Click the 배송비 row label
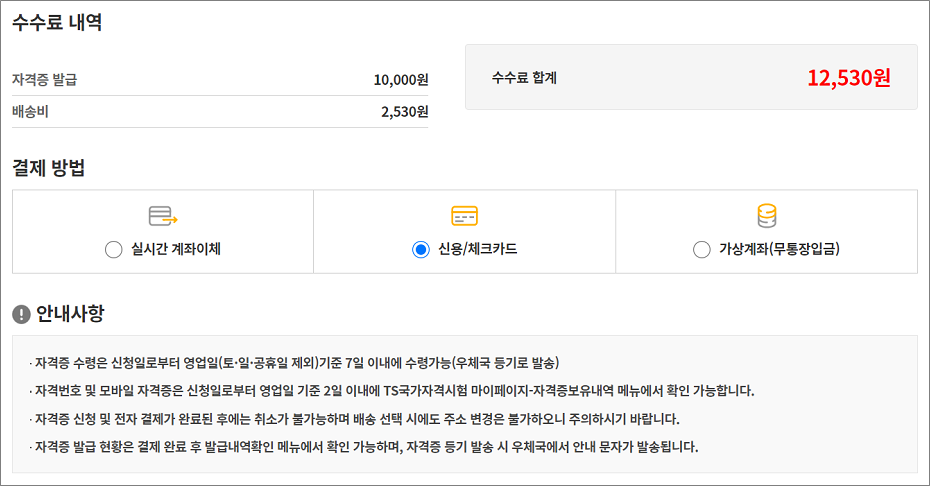The width and height of the screenshot is (930, 486). 30,112
